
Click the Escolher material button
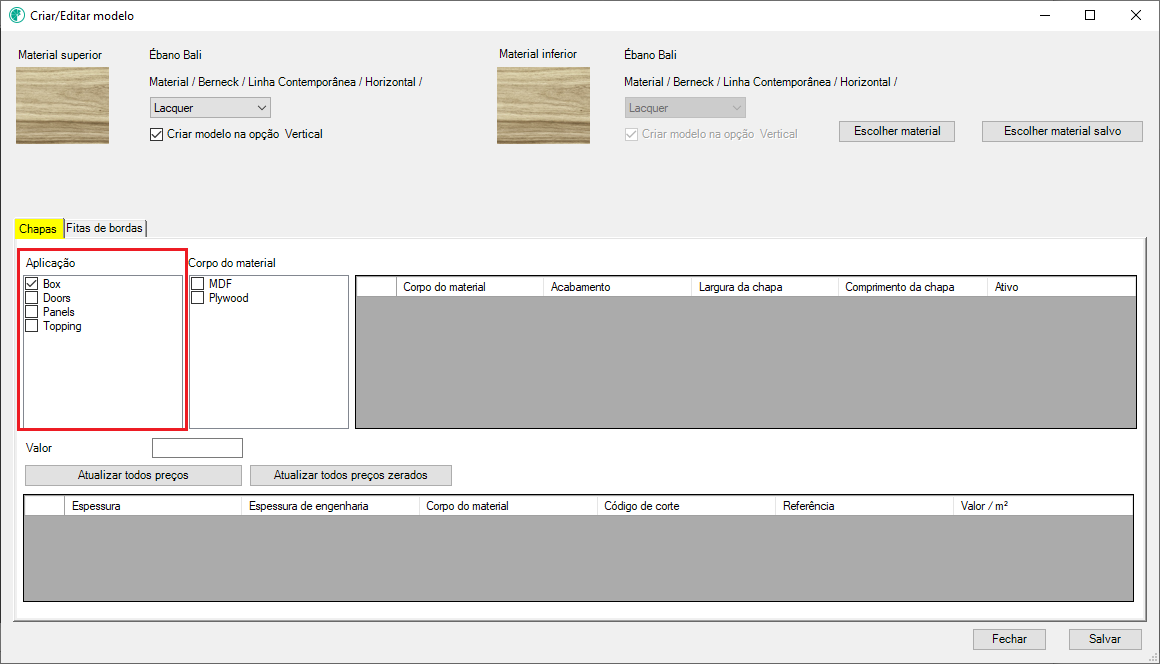[x=897, y=131]
